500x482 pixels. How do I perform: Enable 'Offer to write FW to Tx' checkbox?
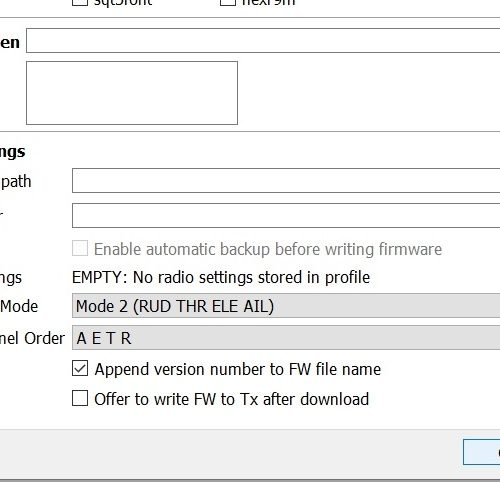pyautogui.click(x=80, y=398)
